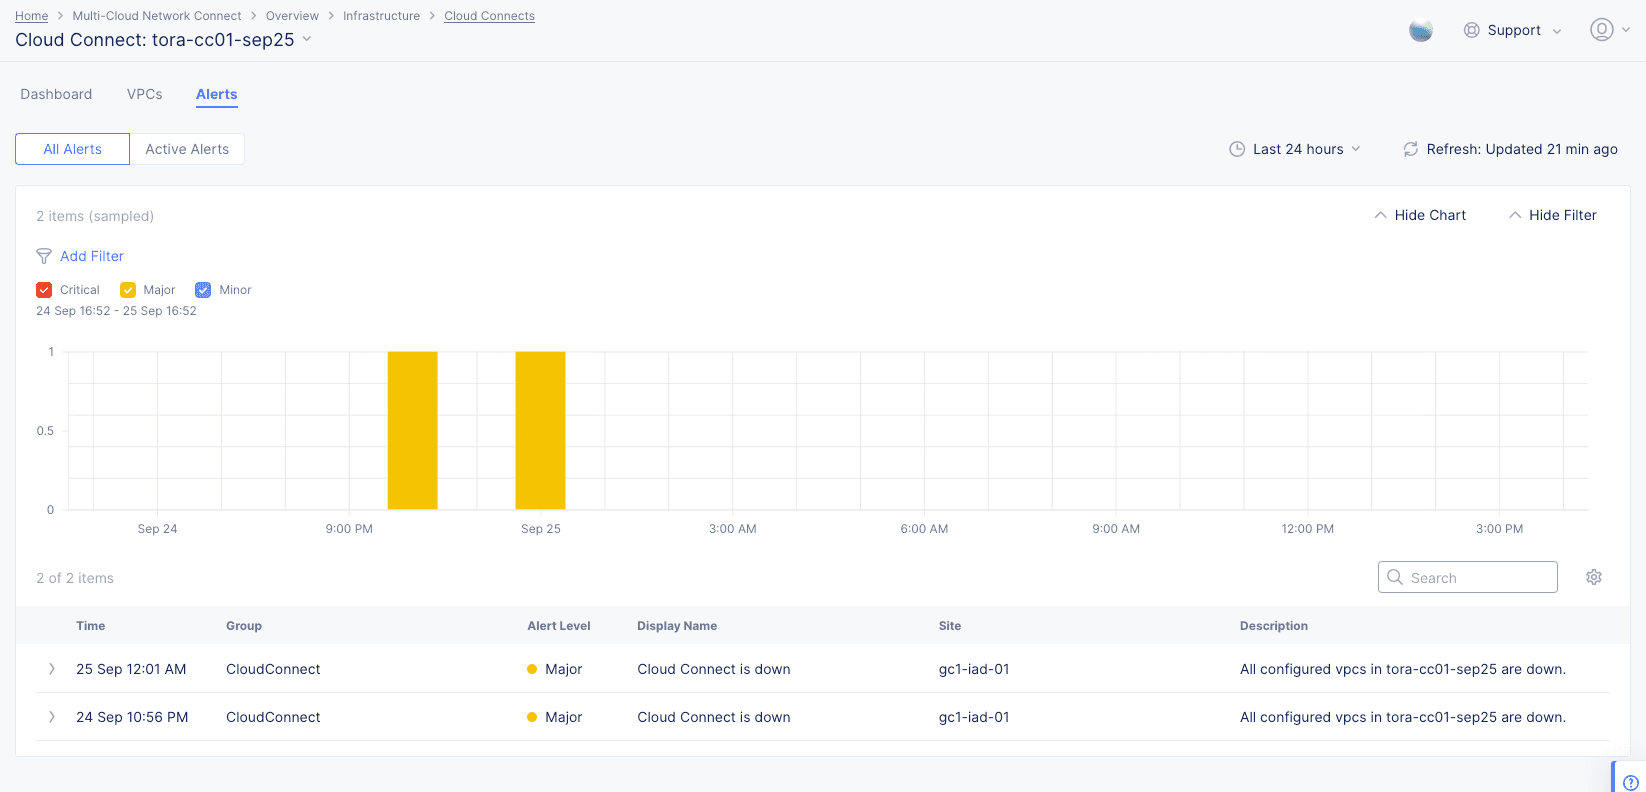Switch to the Dashboard tab

tap(56, 94)
